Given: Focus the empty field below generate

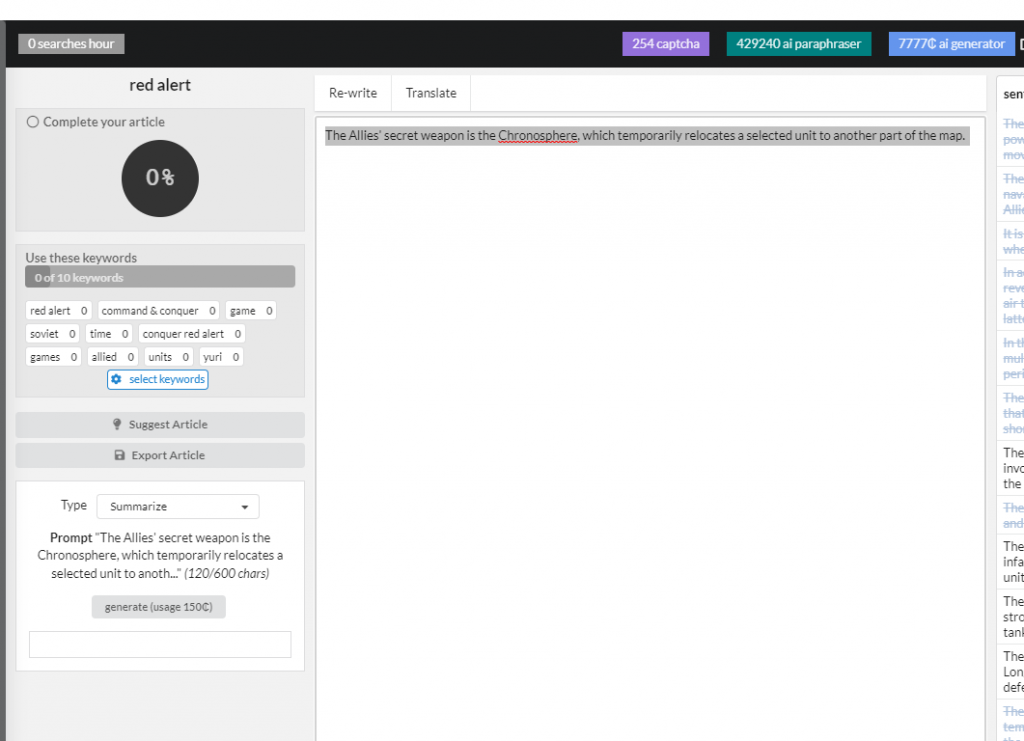Looking at the screenshot, I should 160,644.
